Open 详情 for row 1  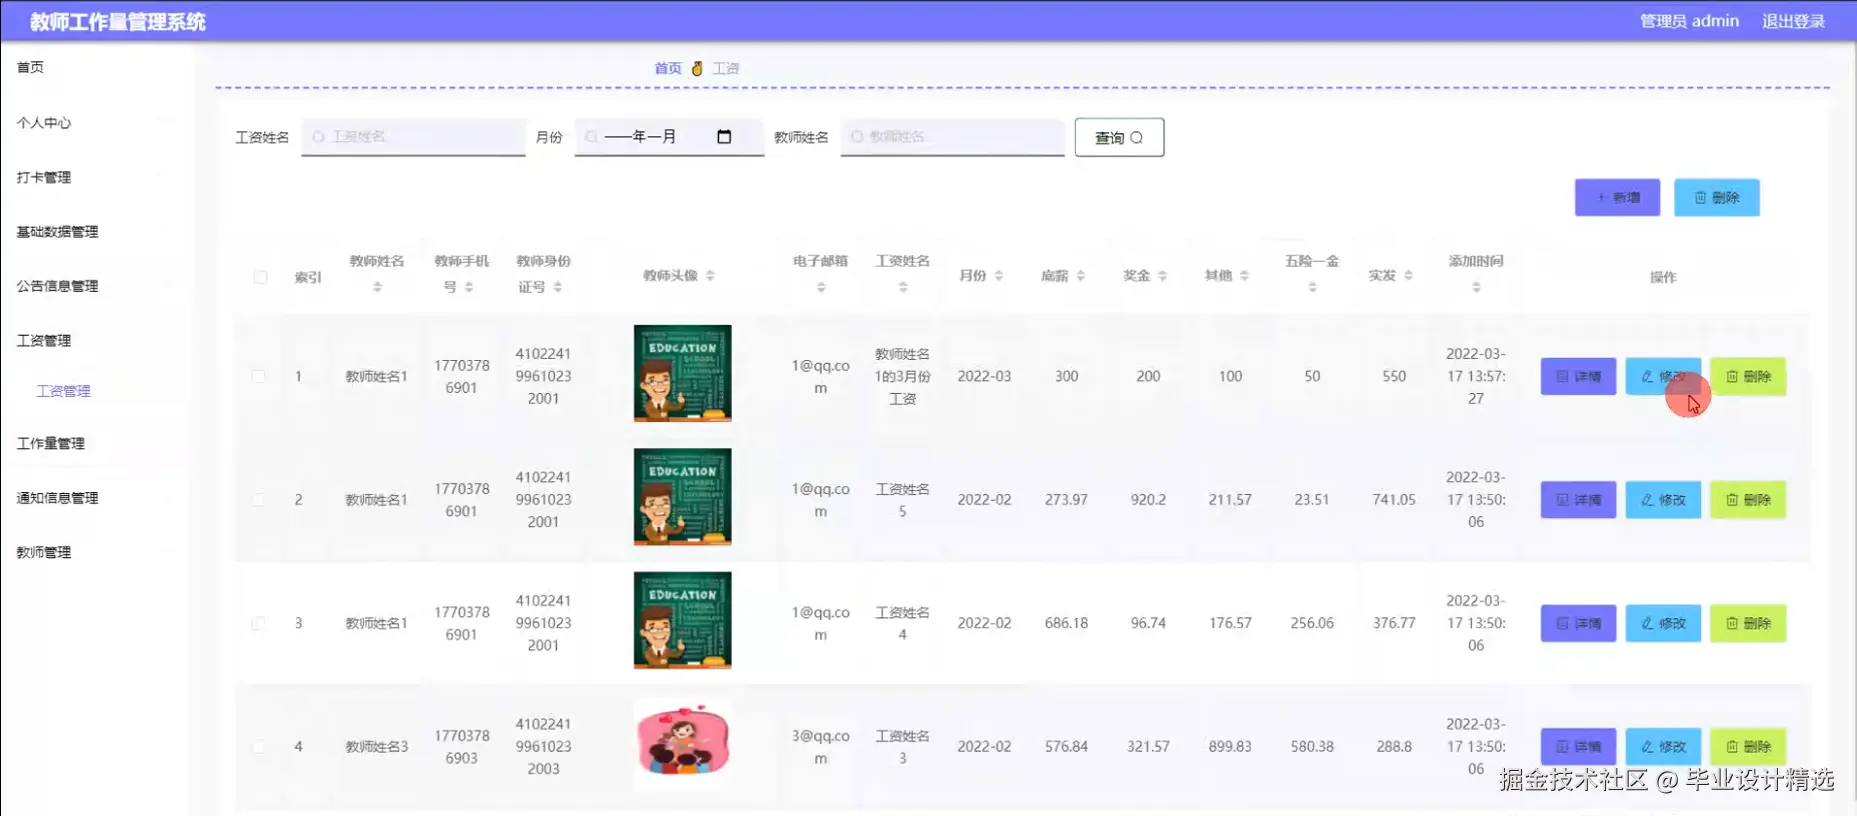point(1578,376)
